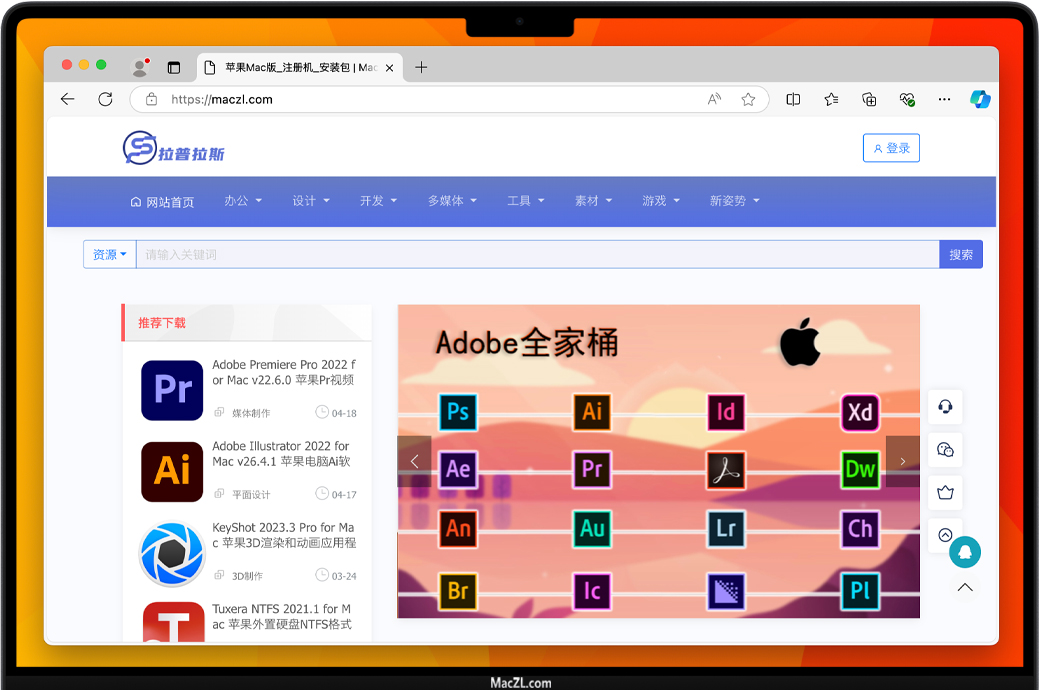The width and height of the screenshot is (1040, 690).
Task: Open the split screen icon
Action: point(793,99)
